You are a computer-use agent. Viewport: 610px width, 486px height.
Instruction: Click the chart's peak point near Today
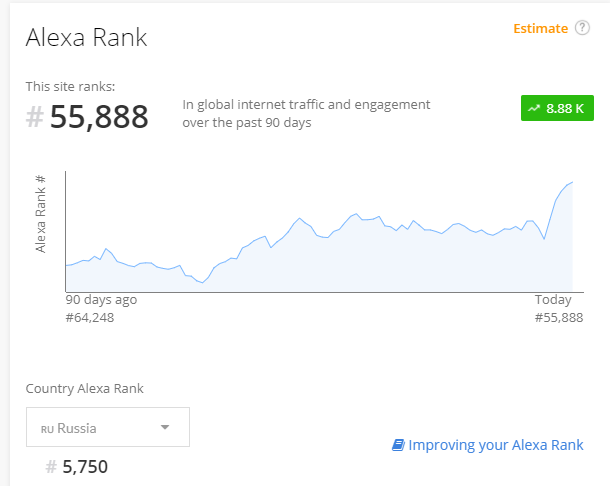[572, 182]
